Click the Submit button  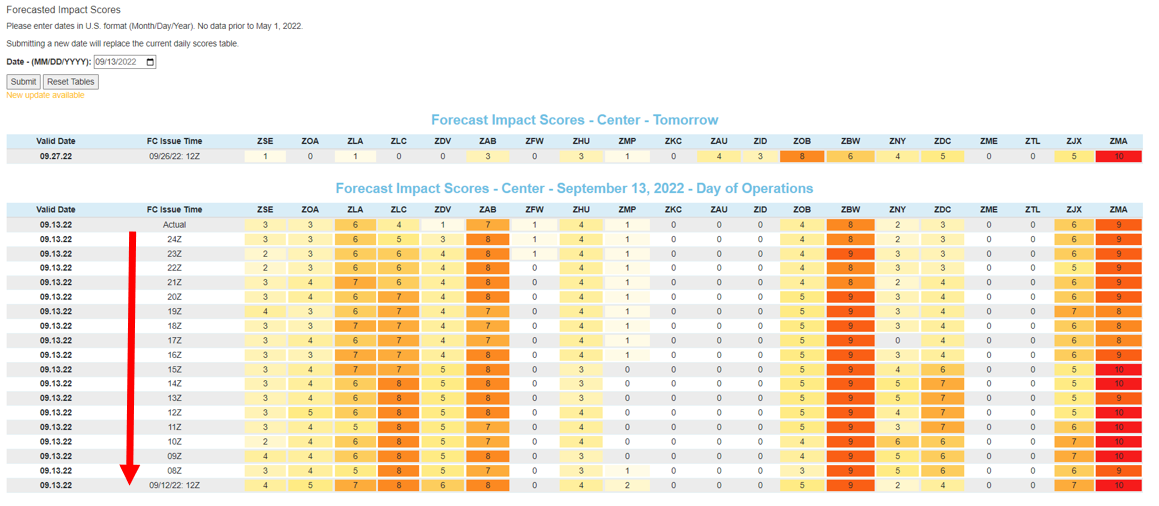[23, 82]
